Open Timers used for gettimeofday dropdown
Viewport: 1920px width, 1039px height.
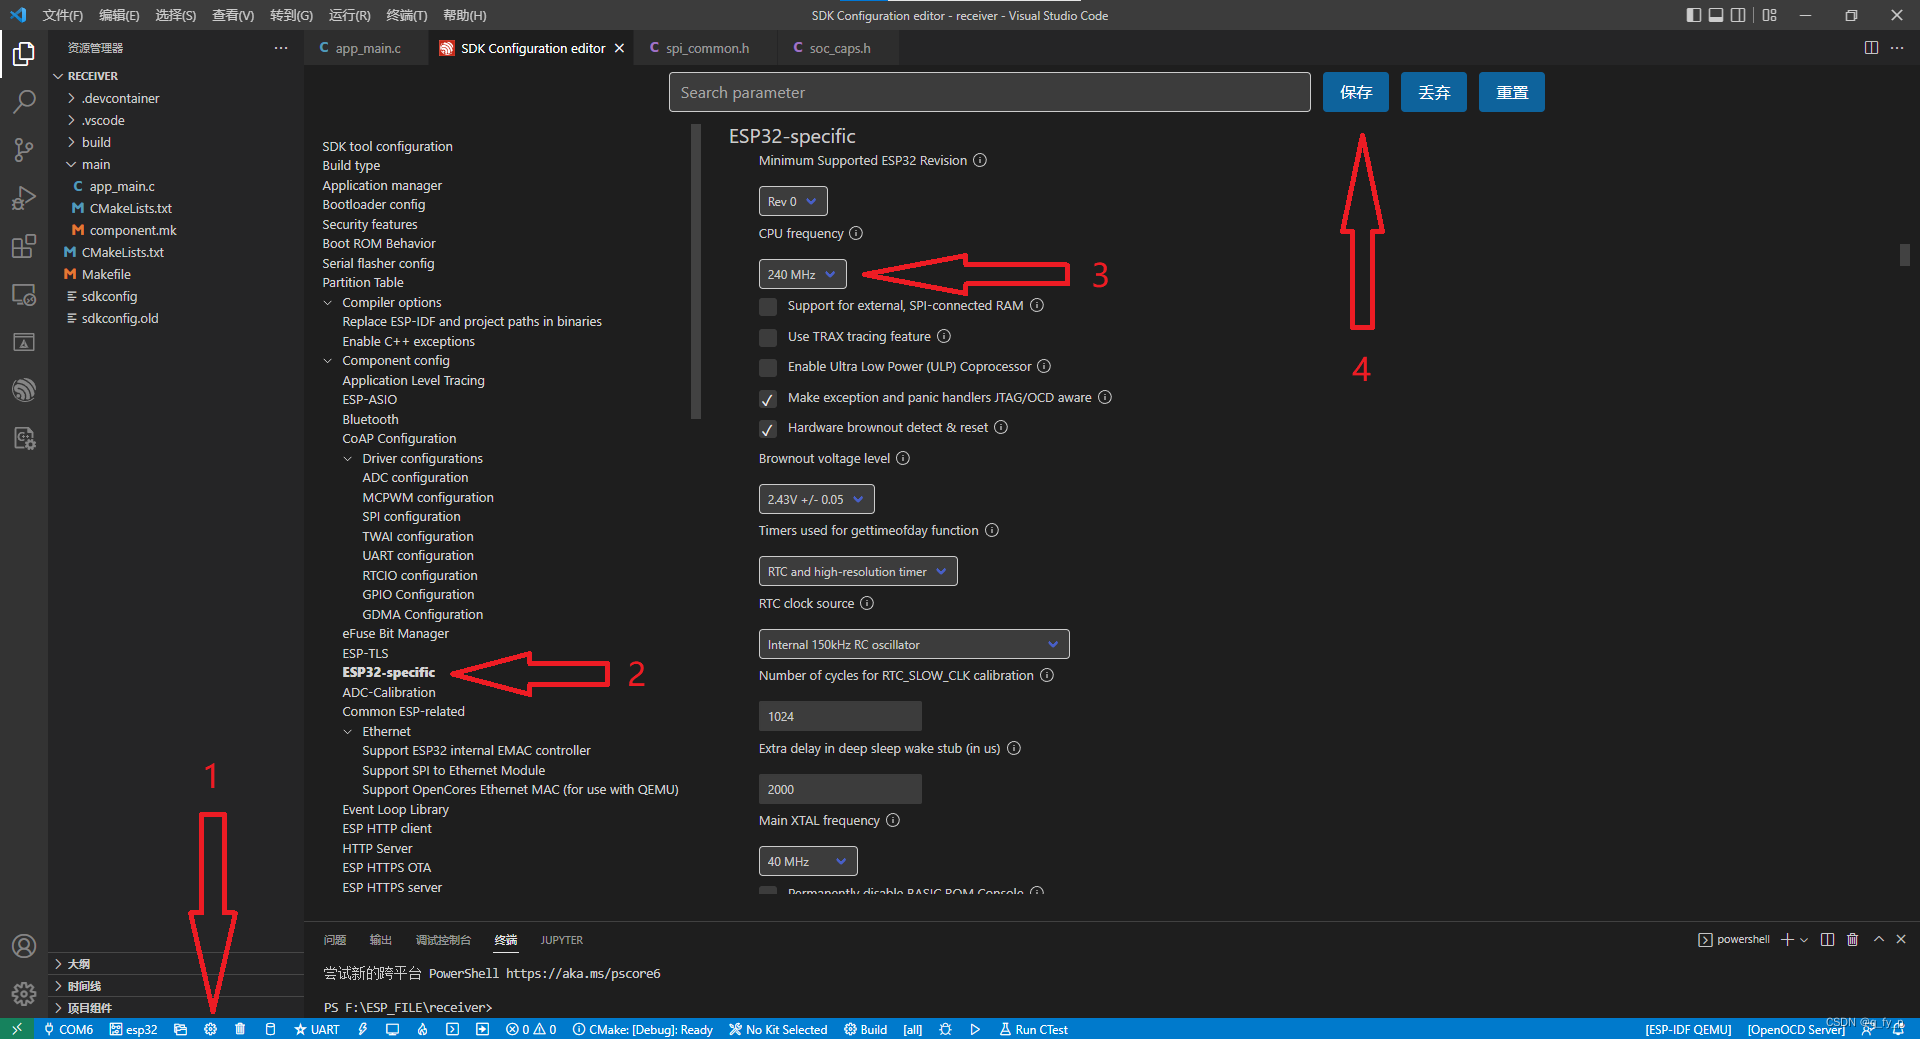point(857,571)
